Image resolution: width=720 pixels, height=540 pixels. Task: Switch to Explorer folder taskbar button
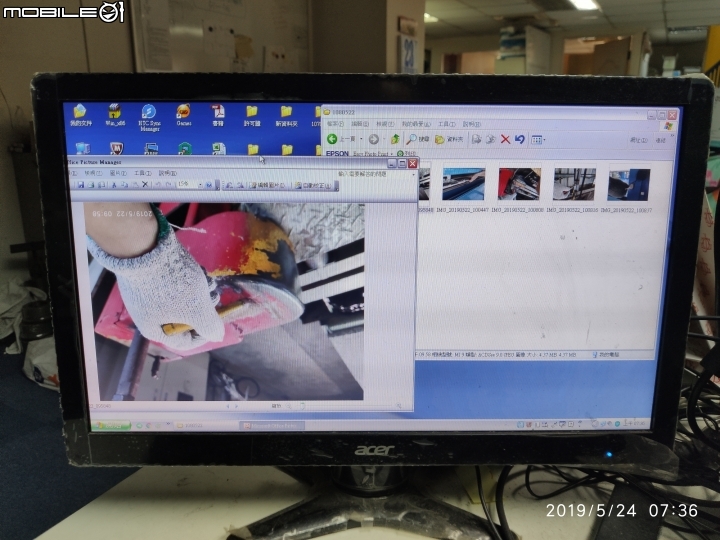click(x=205, y=426)
